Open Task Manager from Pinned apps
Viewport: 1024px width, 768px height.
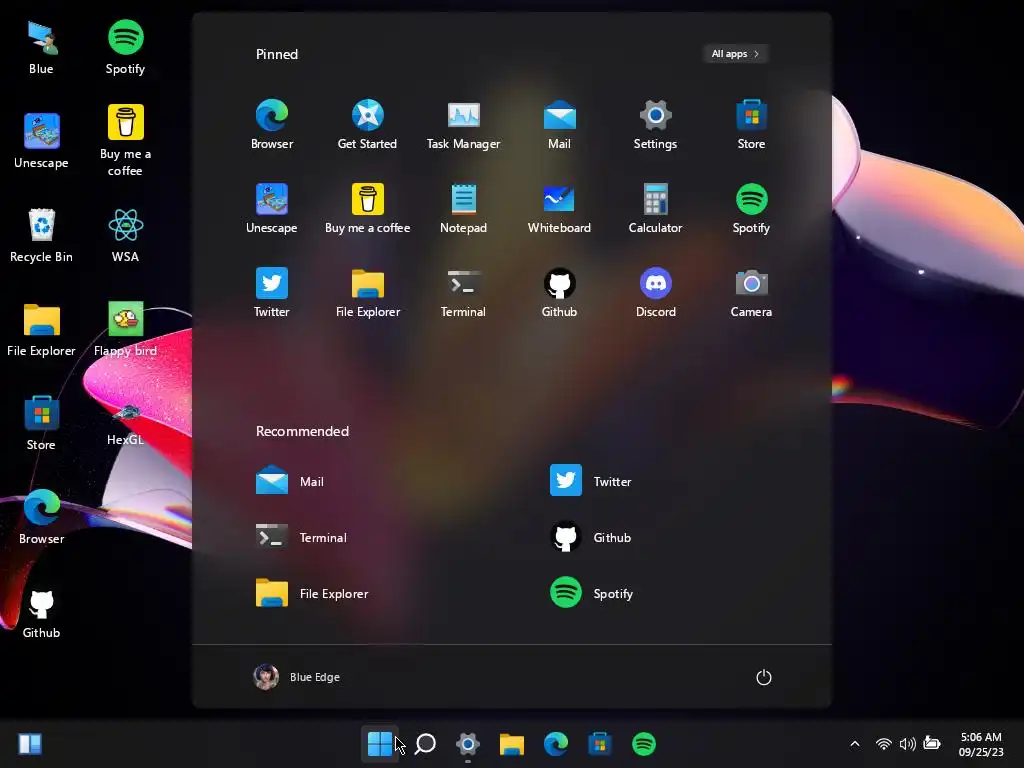click(x=464, y=125)
